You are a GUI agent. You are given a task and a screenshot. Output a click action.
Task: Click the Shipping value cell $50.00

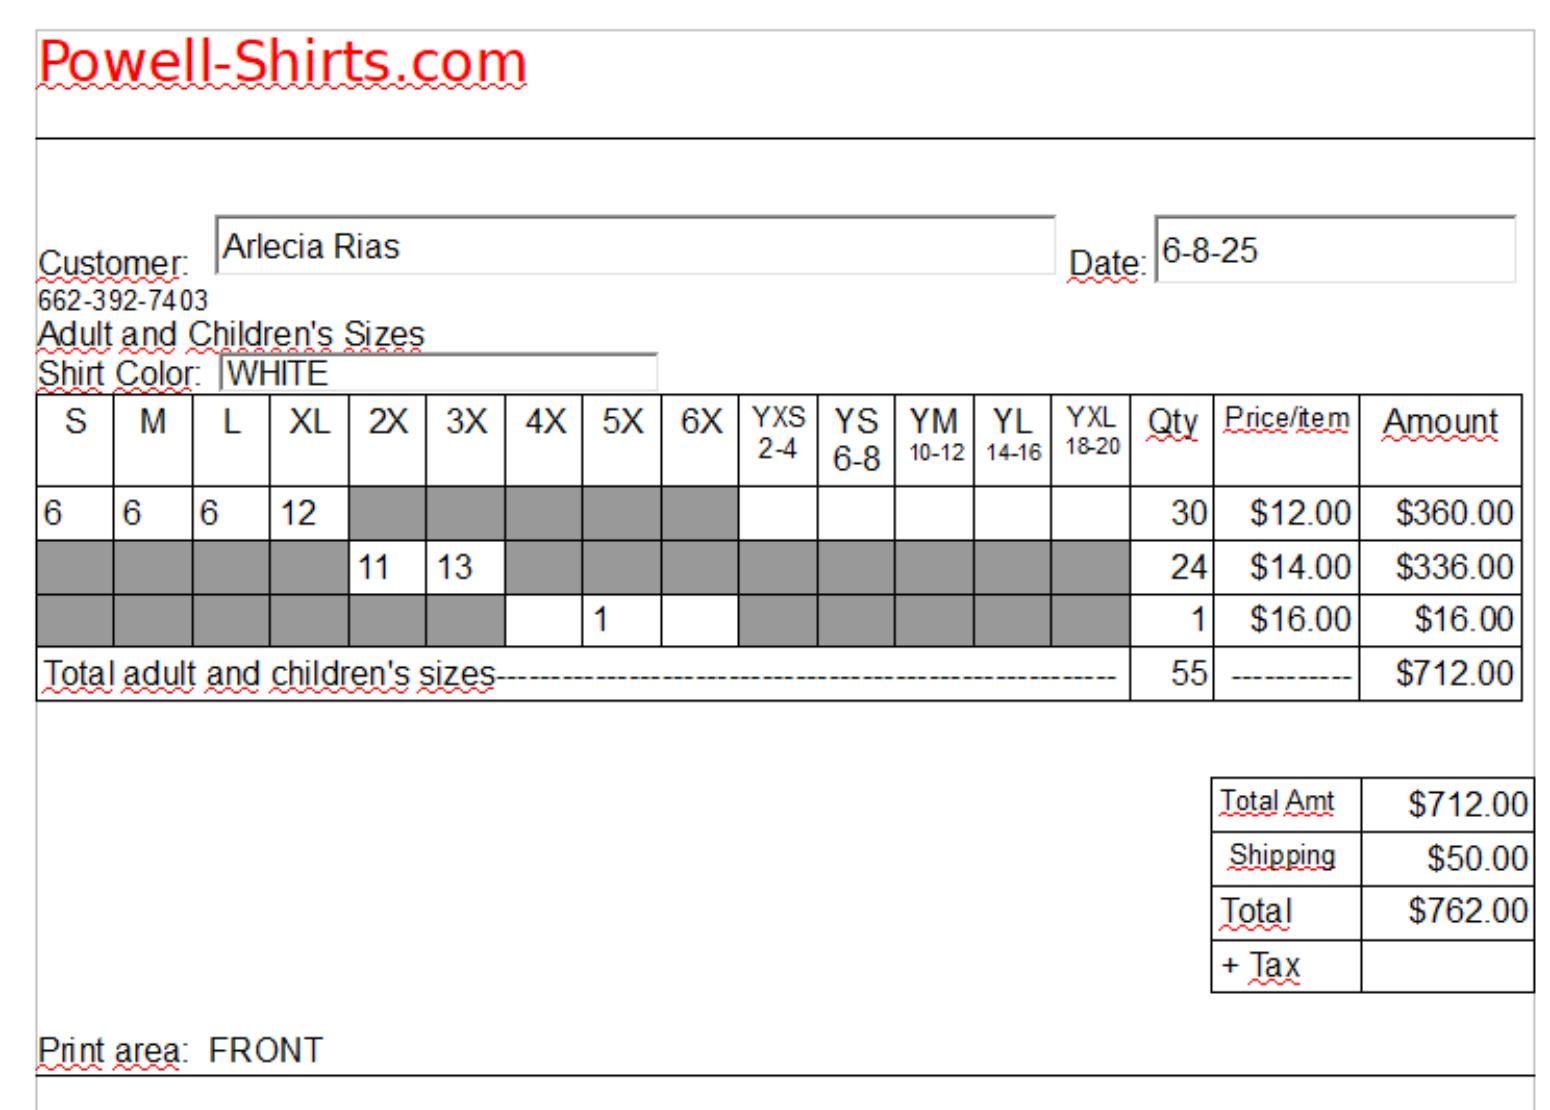tap(1447, 858)
